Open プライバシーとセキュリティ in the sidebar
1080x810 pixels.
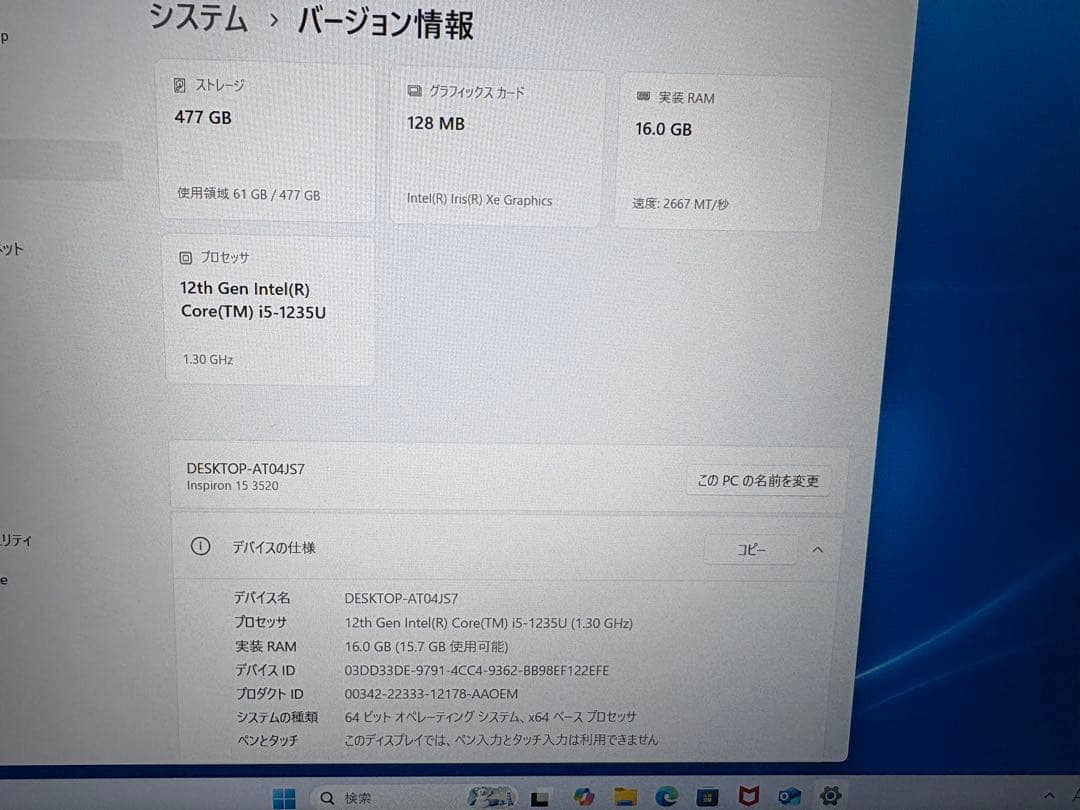coord(15,540)
